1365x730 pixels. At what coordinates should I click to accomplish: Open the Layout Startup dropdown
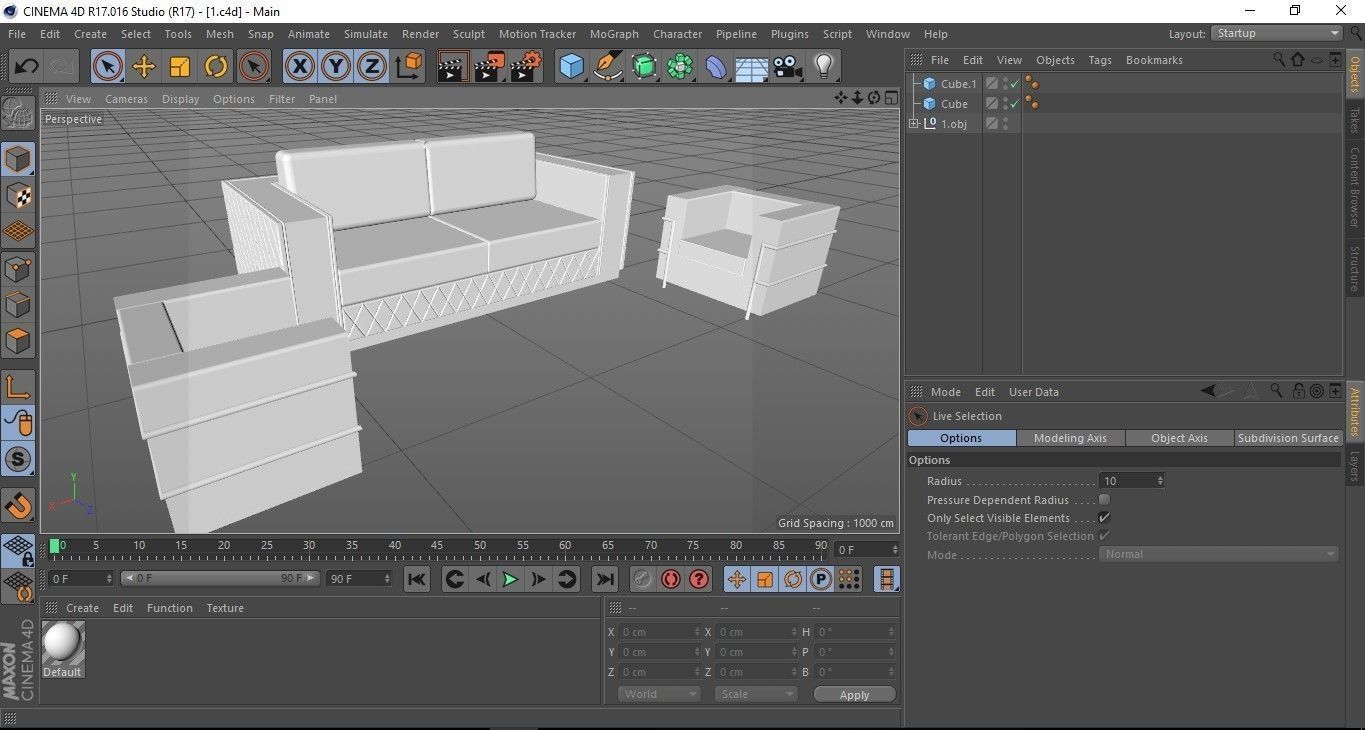(1277, 33)
